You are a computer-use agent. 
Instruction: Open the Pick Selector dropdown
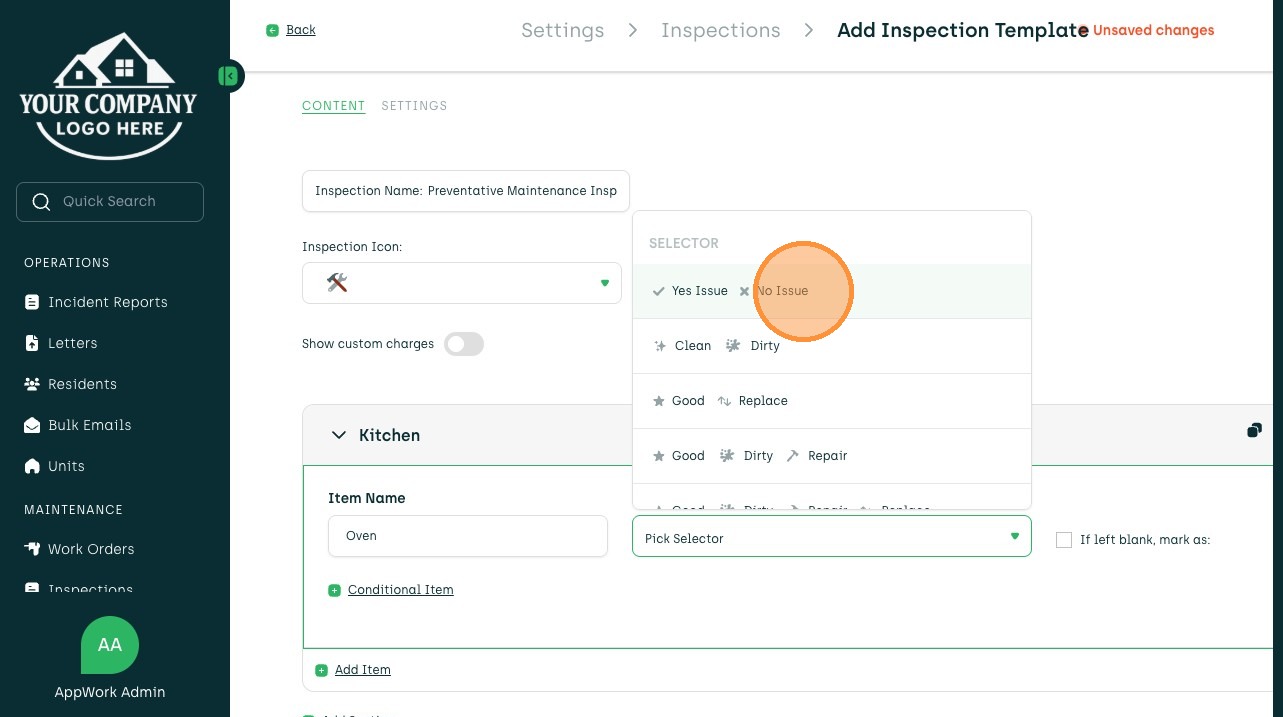tap(831, 538)
